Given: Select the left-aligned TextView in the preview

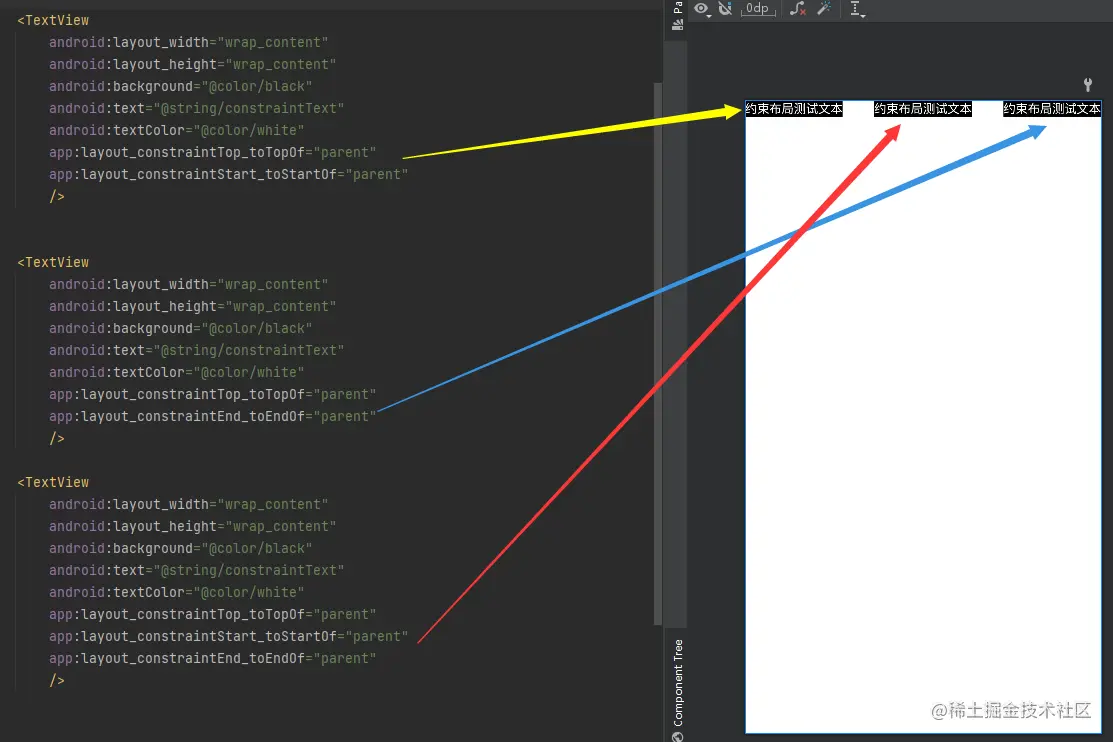Looking at the screenshot, I should click(x=794, y=109).
